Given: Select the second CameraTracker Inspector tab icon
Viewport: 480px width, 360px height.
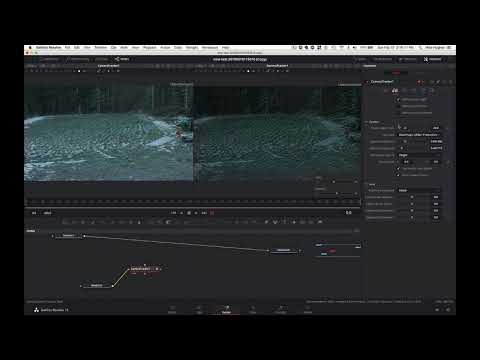Looking at the screenshot, I should [395, 90].
